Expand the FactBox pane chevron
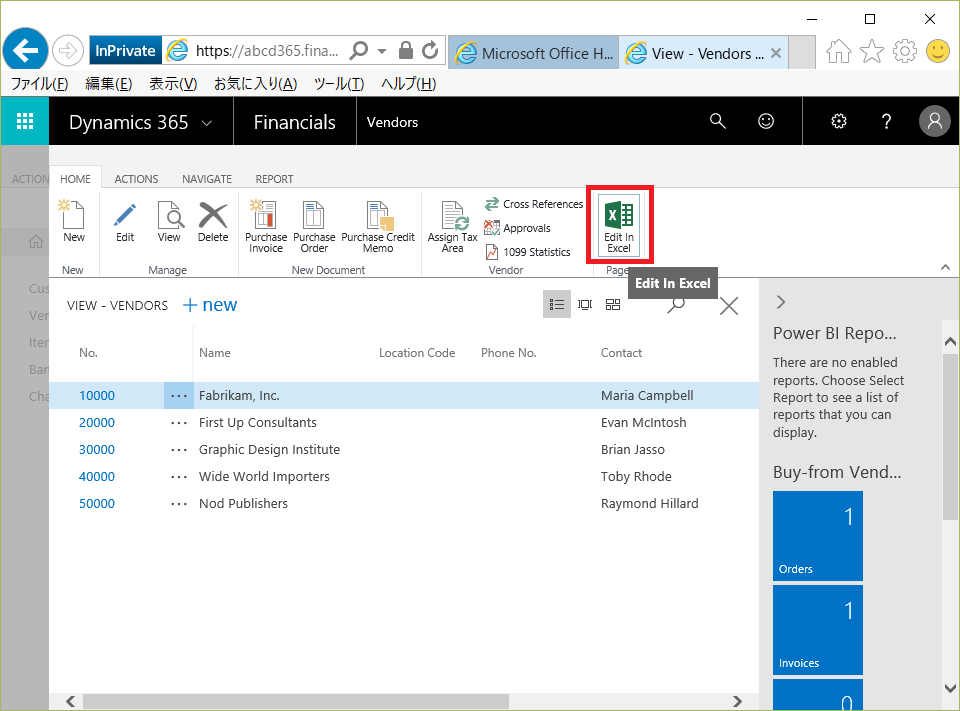960x711 pixels. coord(781,302)
